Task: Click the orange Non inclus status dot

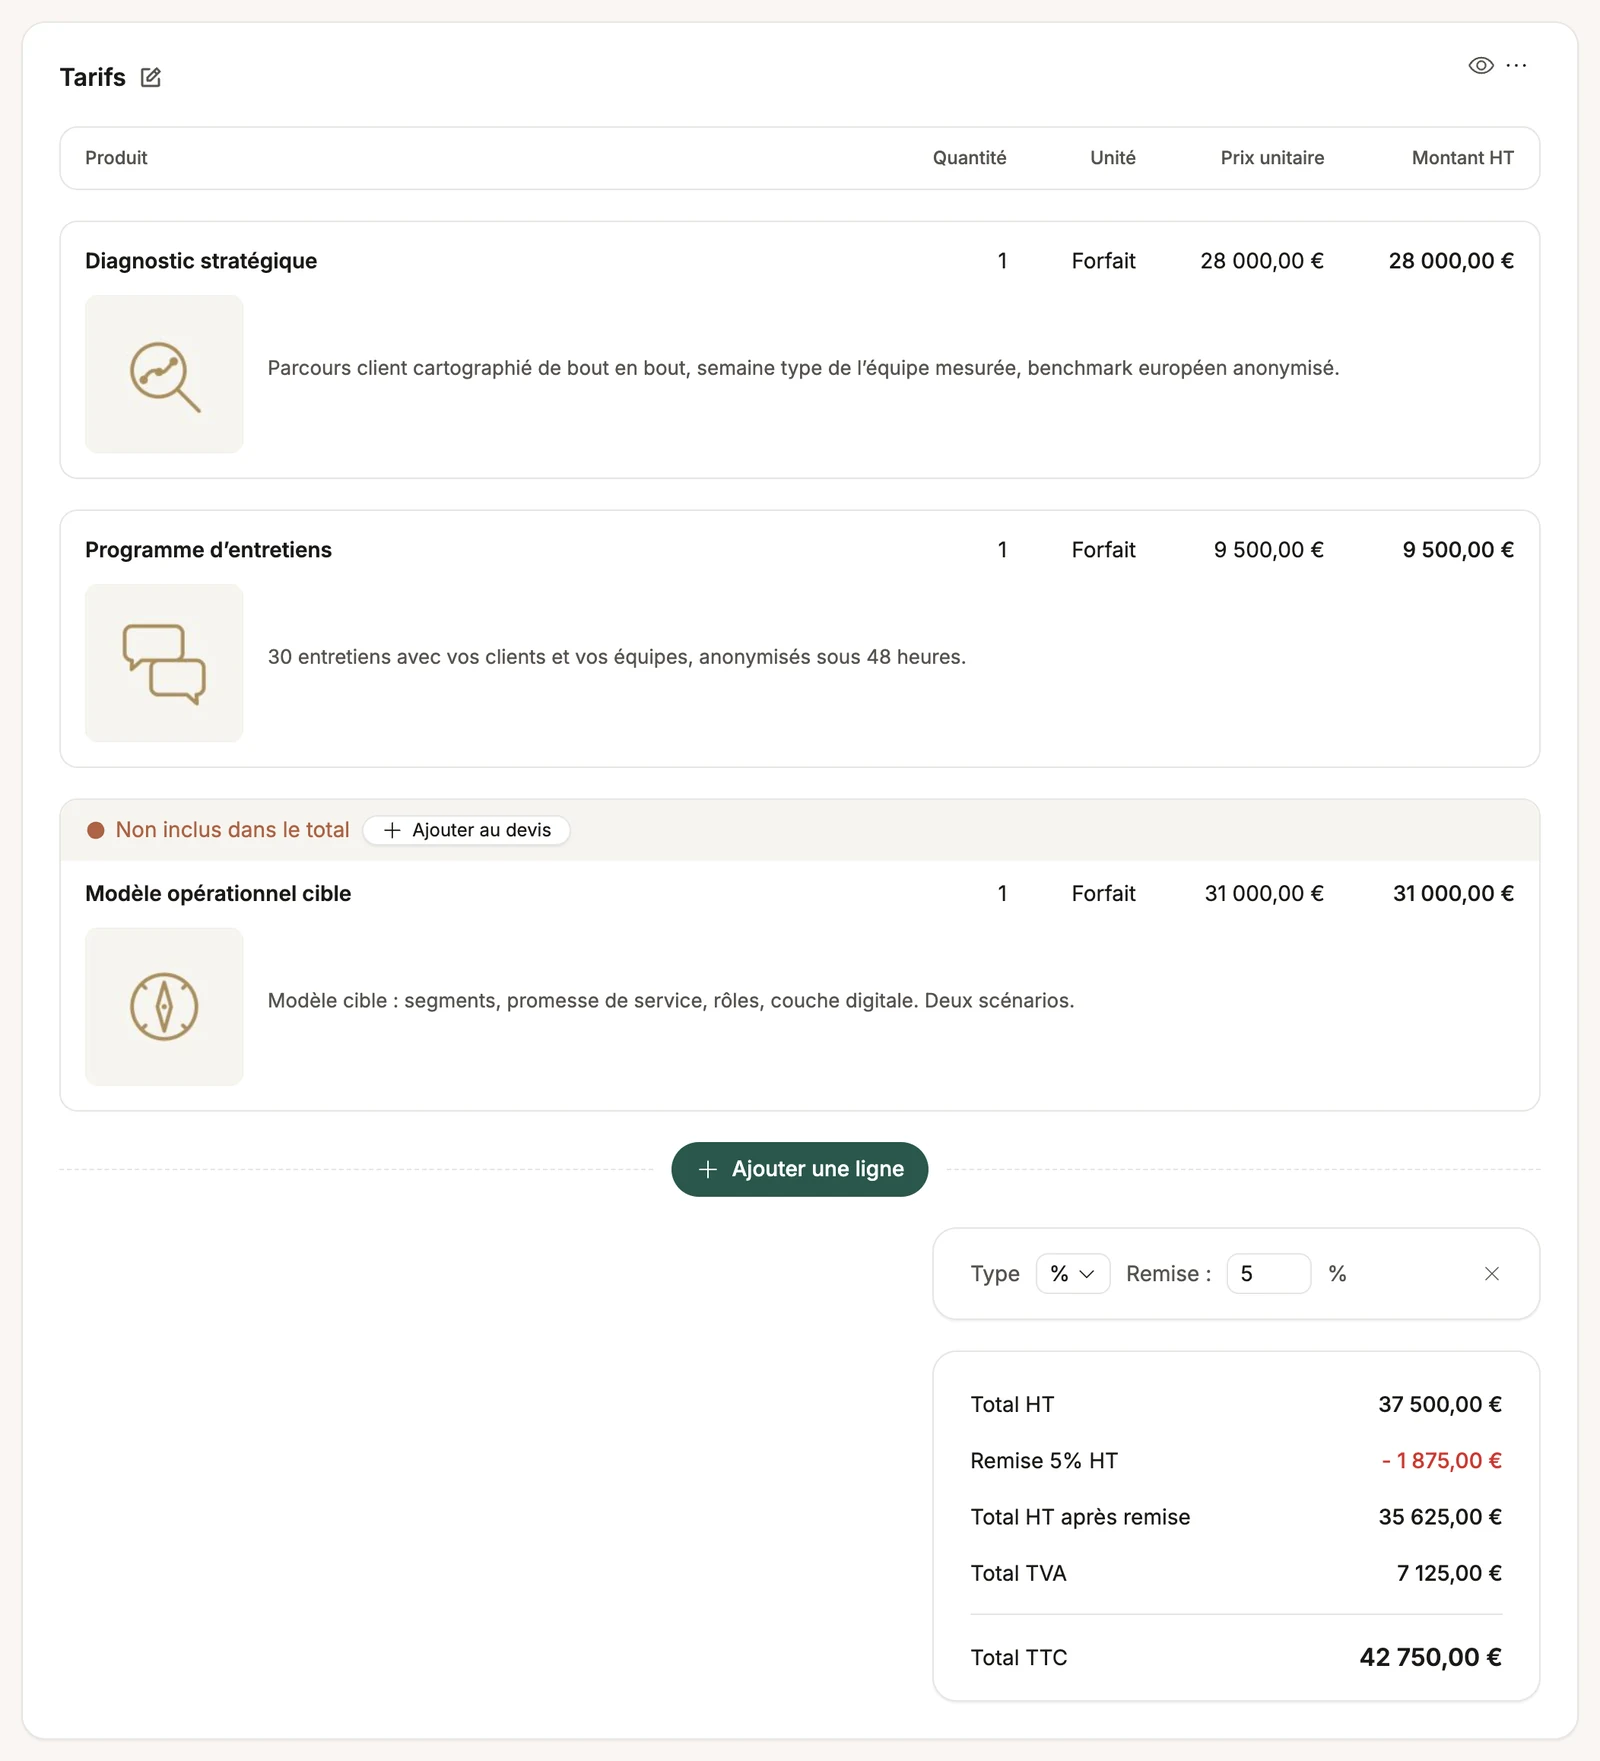Action: tap(96, 830)
